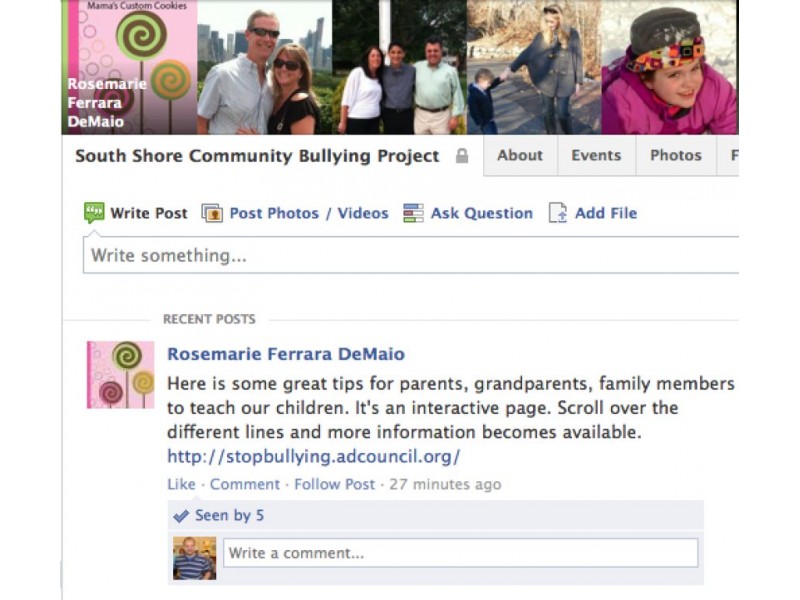Viewport: 800px width, 600px height.
Task: Click the Seen by 5 checkmark icon
Action: pyautogui.click(x=181, y=516)
